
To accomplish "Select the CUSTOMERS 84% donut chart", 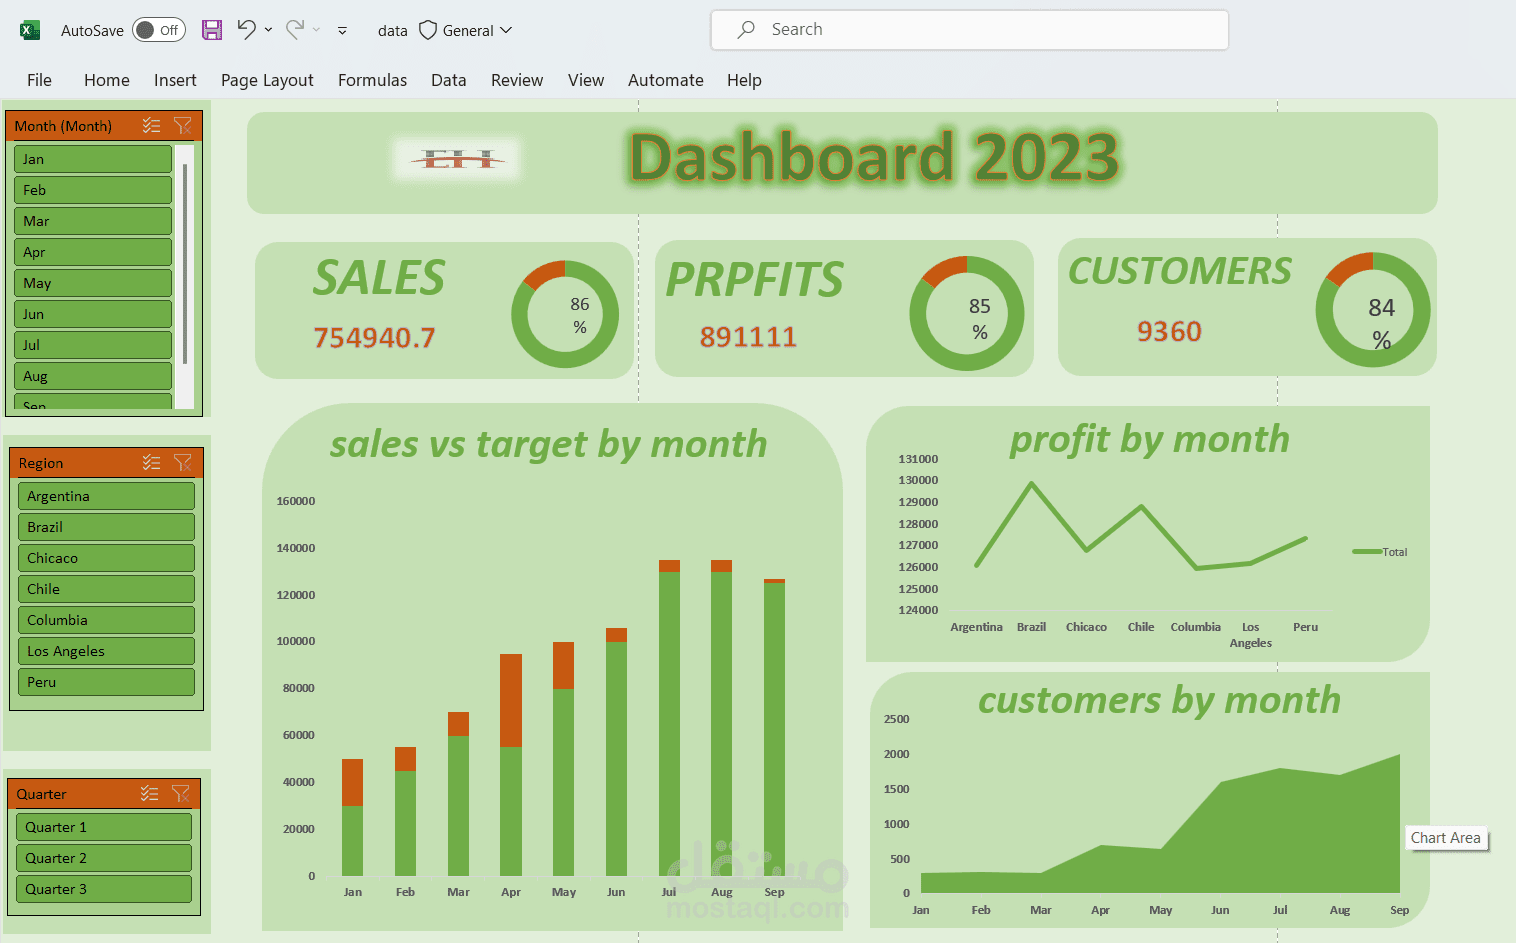I will (1373, 310).
